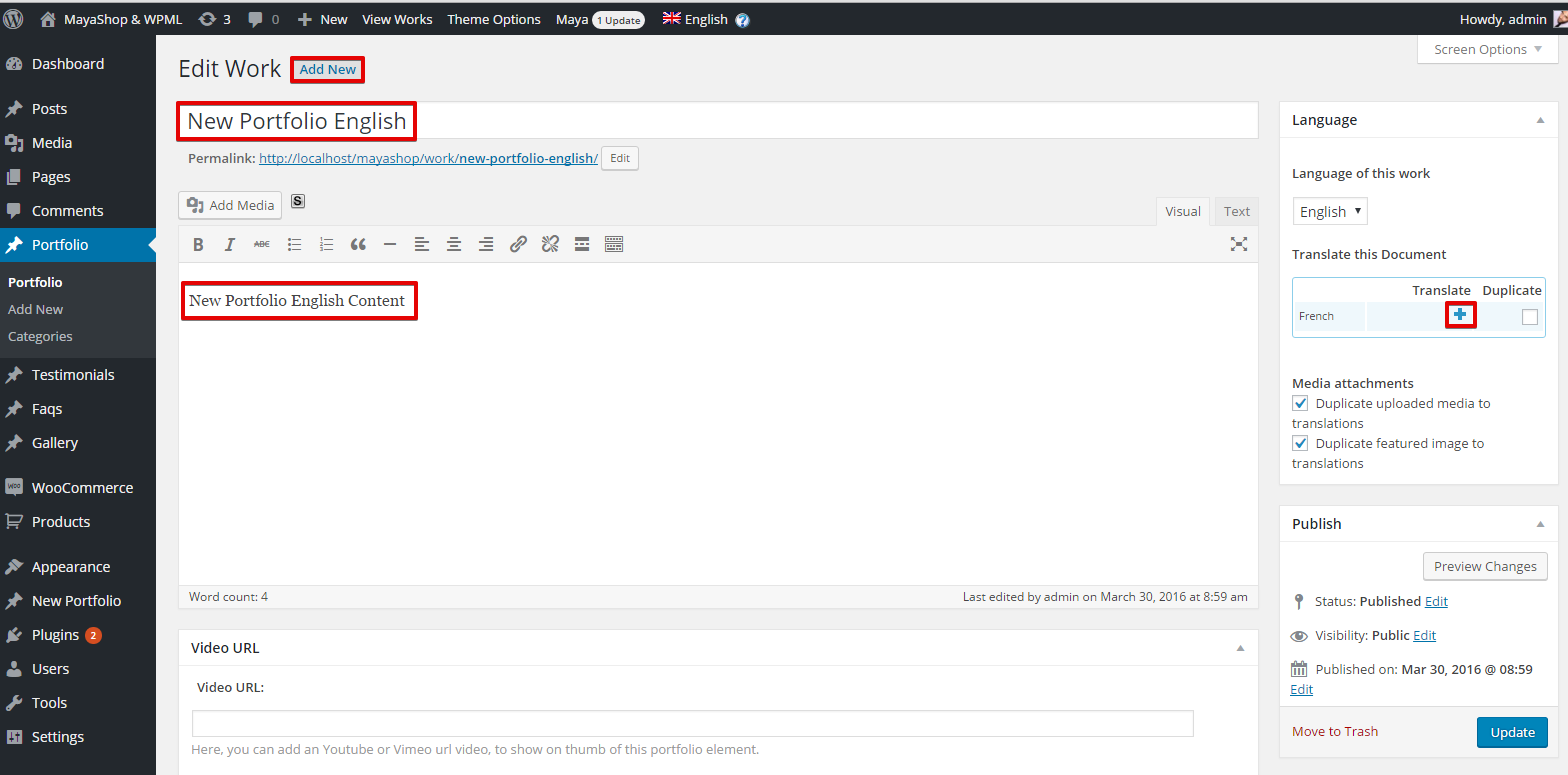The image size is (1568, 775).
Task: Open distraction-free fullscreen editor mode
Action: pos(1239,244)
